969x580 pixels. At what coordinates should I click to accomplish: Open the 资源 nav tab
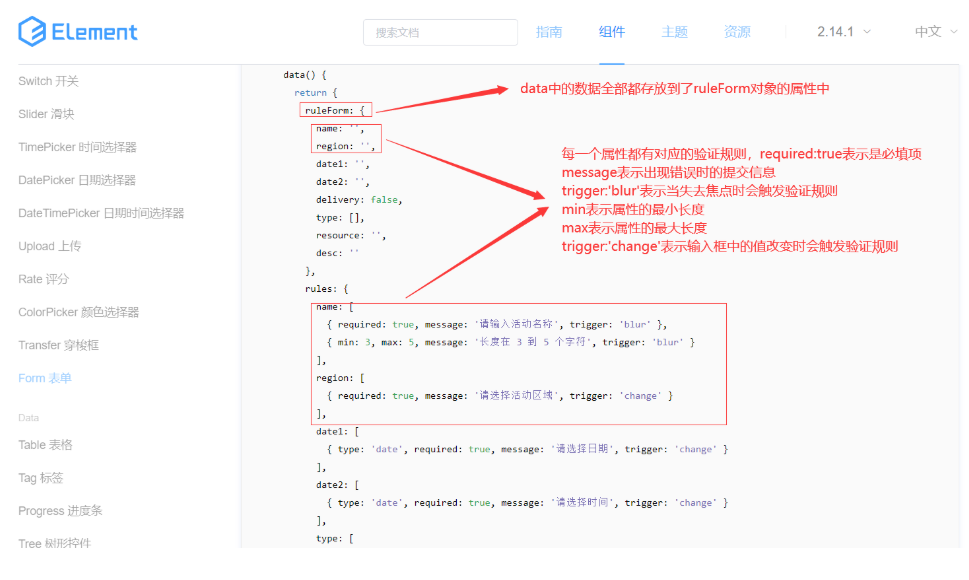click(x=737, y=32)
